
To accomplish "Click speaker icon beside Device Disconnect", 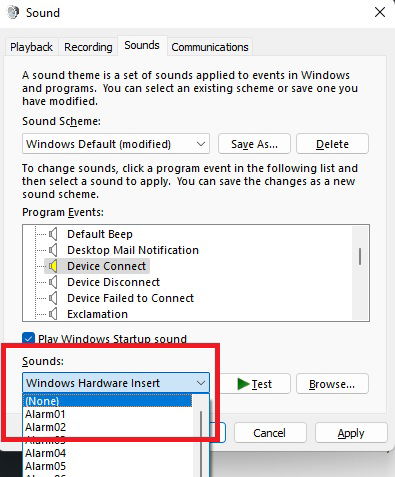I will click(x=53, y=282).
